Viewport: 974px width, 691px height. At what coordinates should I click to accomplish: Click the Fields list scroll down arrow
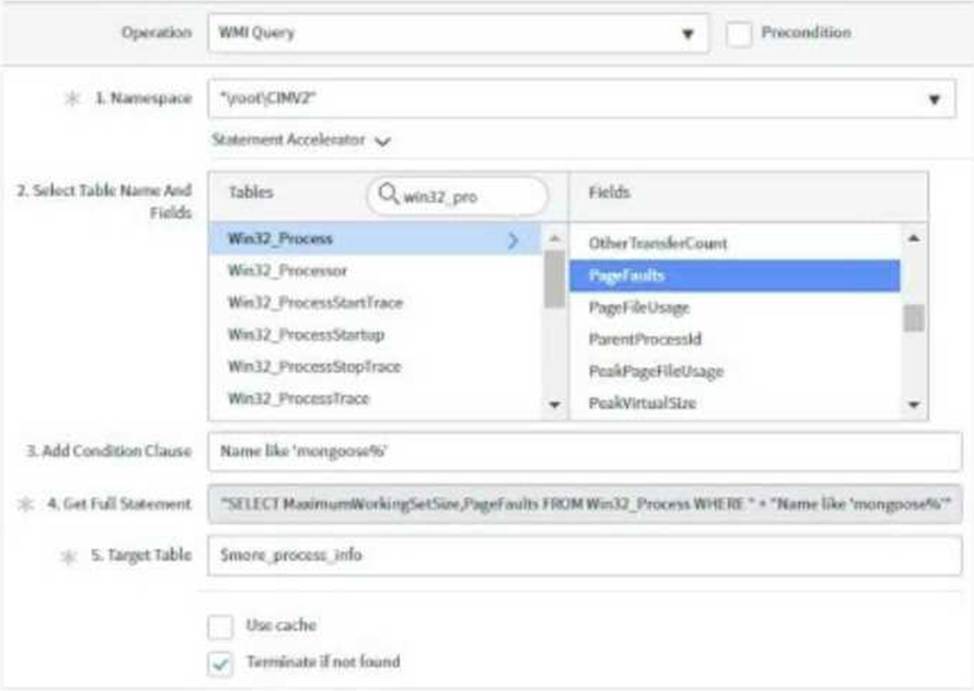[x=914, y=405]
